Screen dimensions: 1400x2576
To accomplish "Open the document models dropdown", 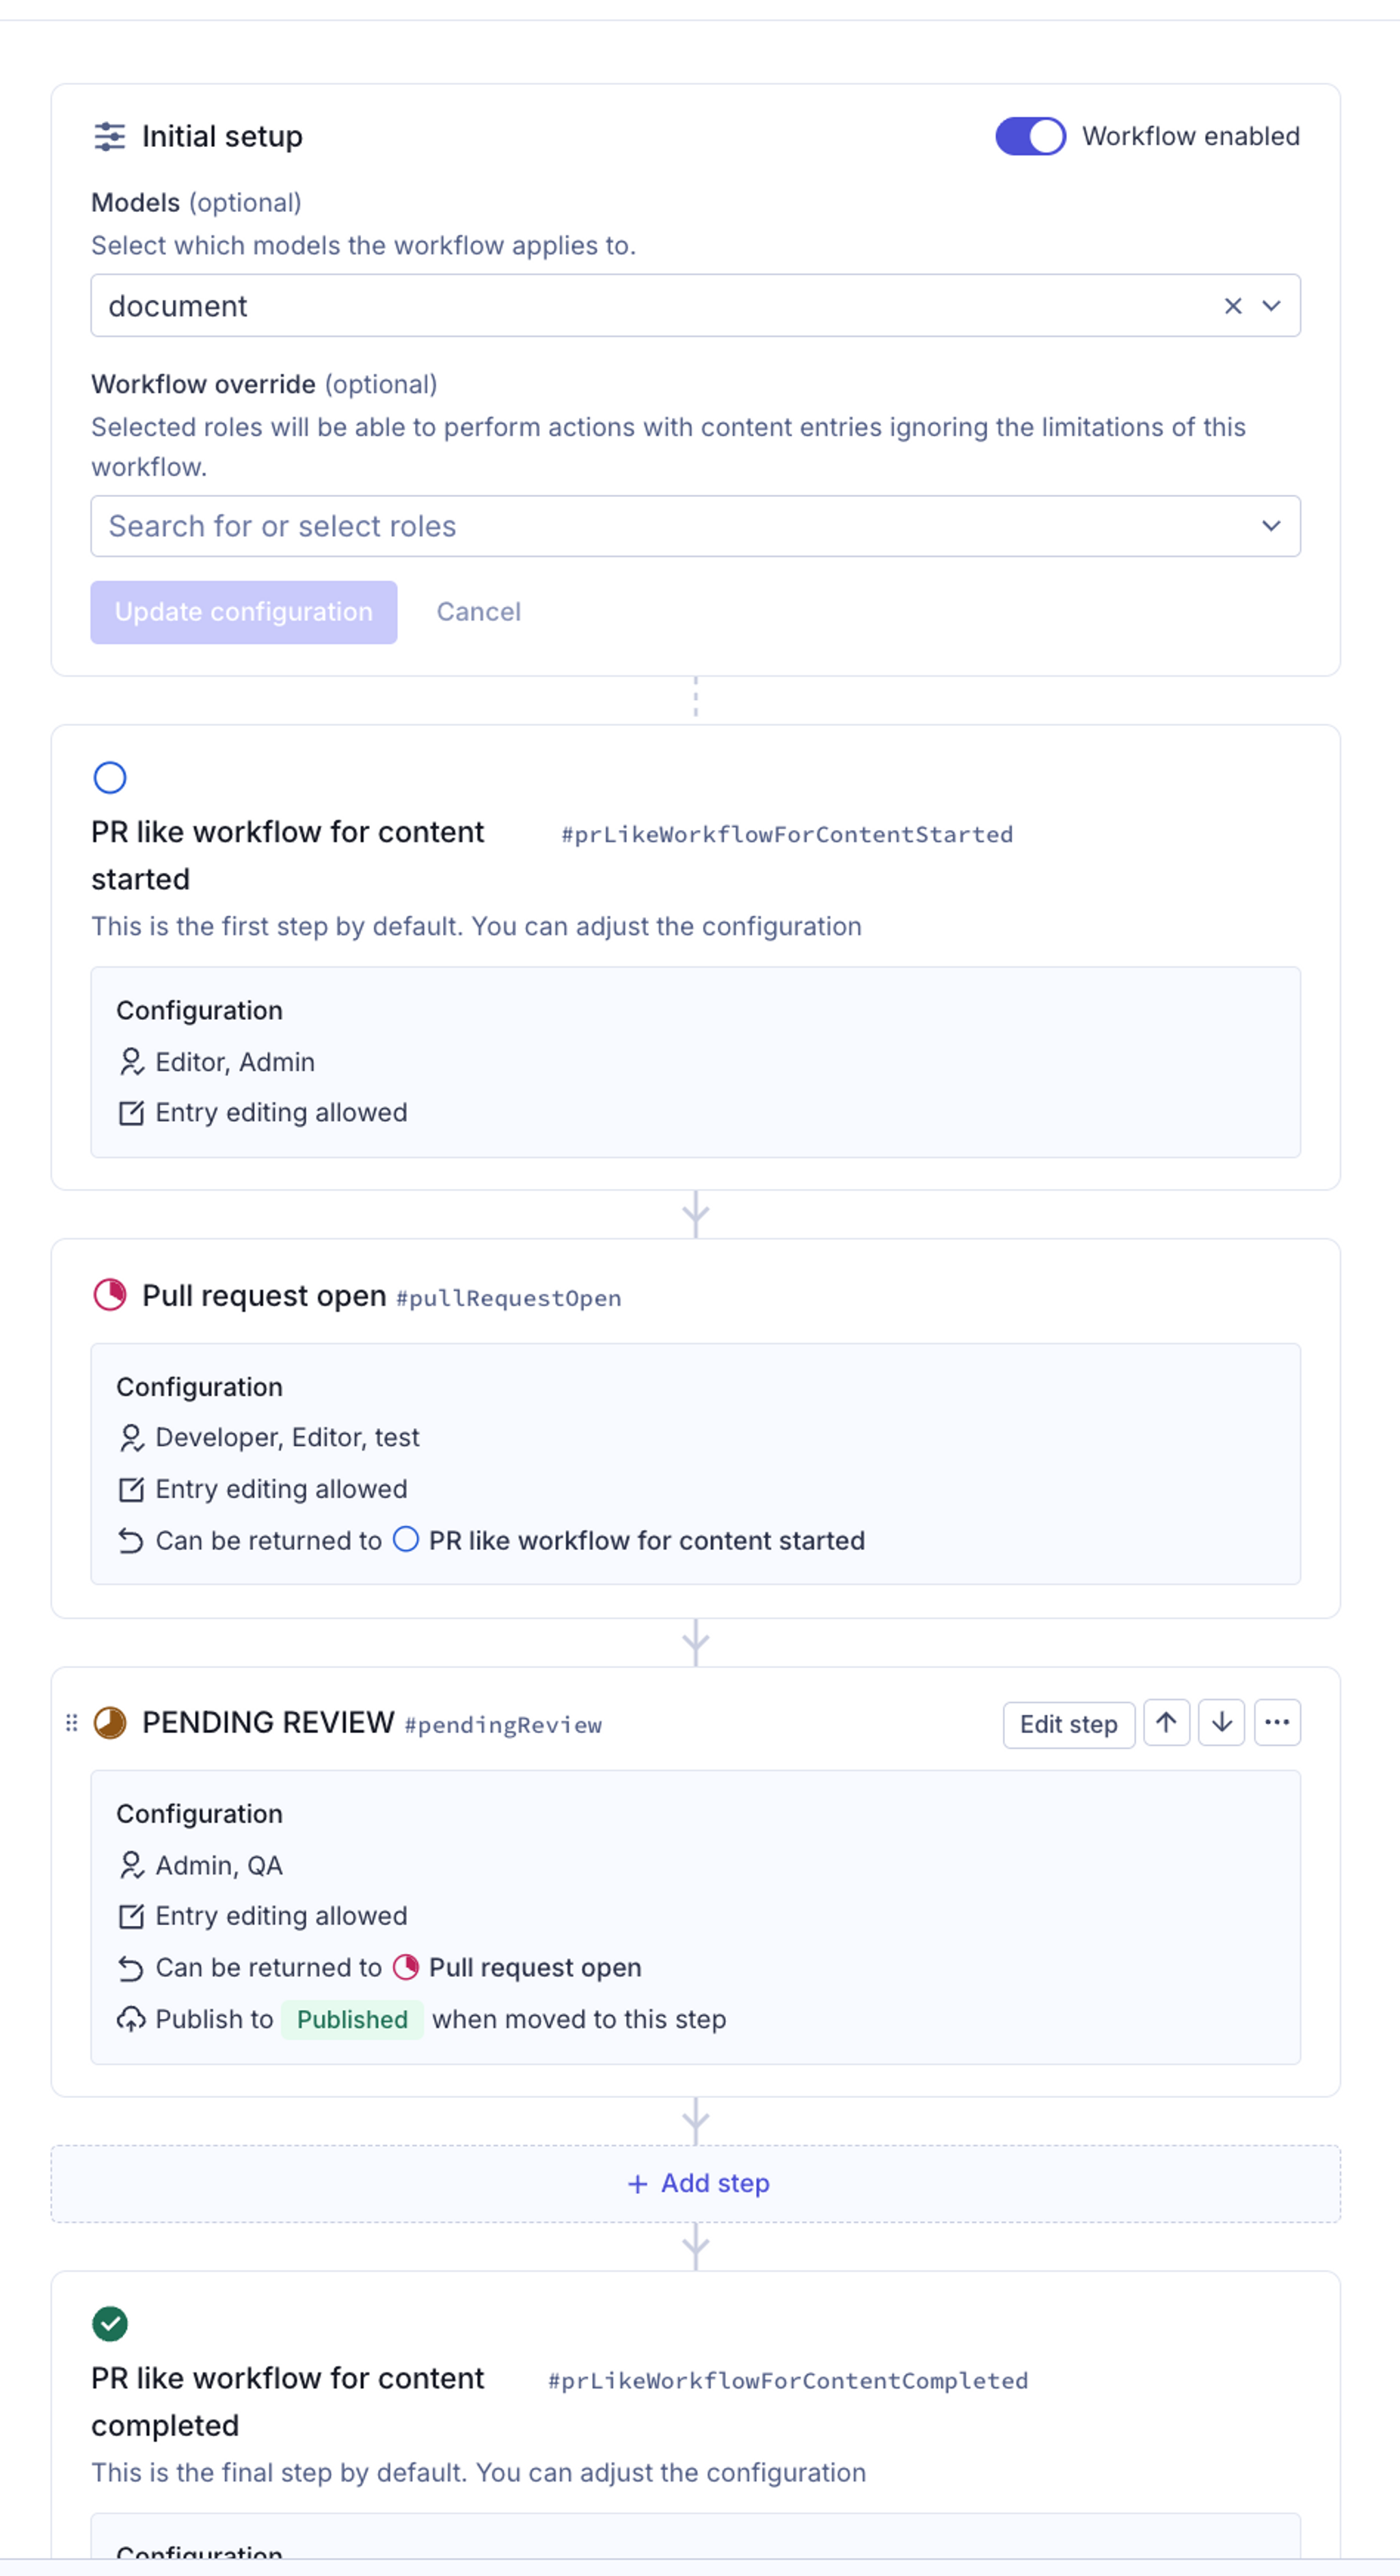I will tap(1271, 306).
